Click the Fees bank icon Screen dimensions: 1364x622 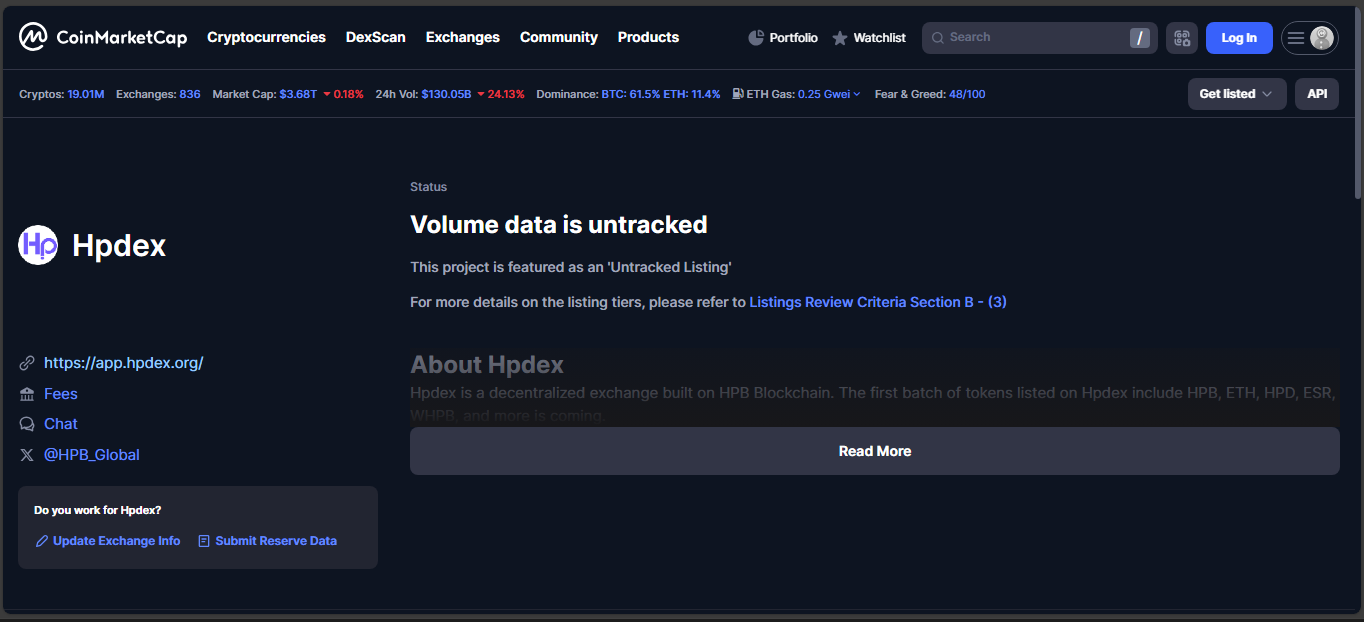pos(27,394)
